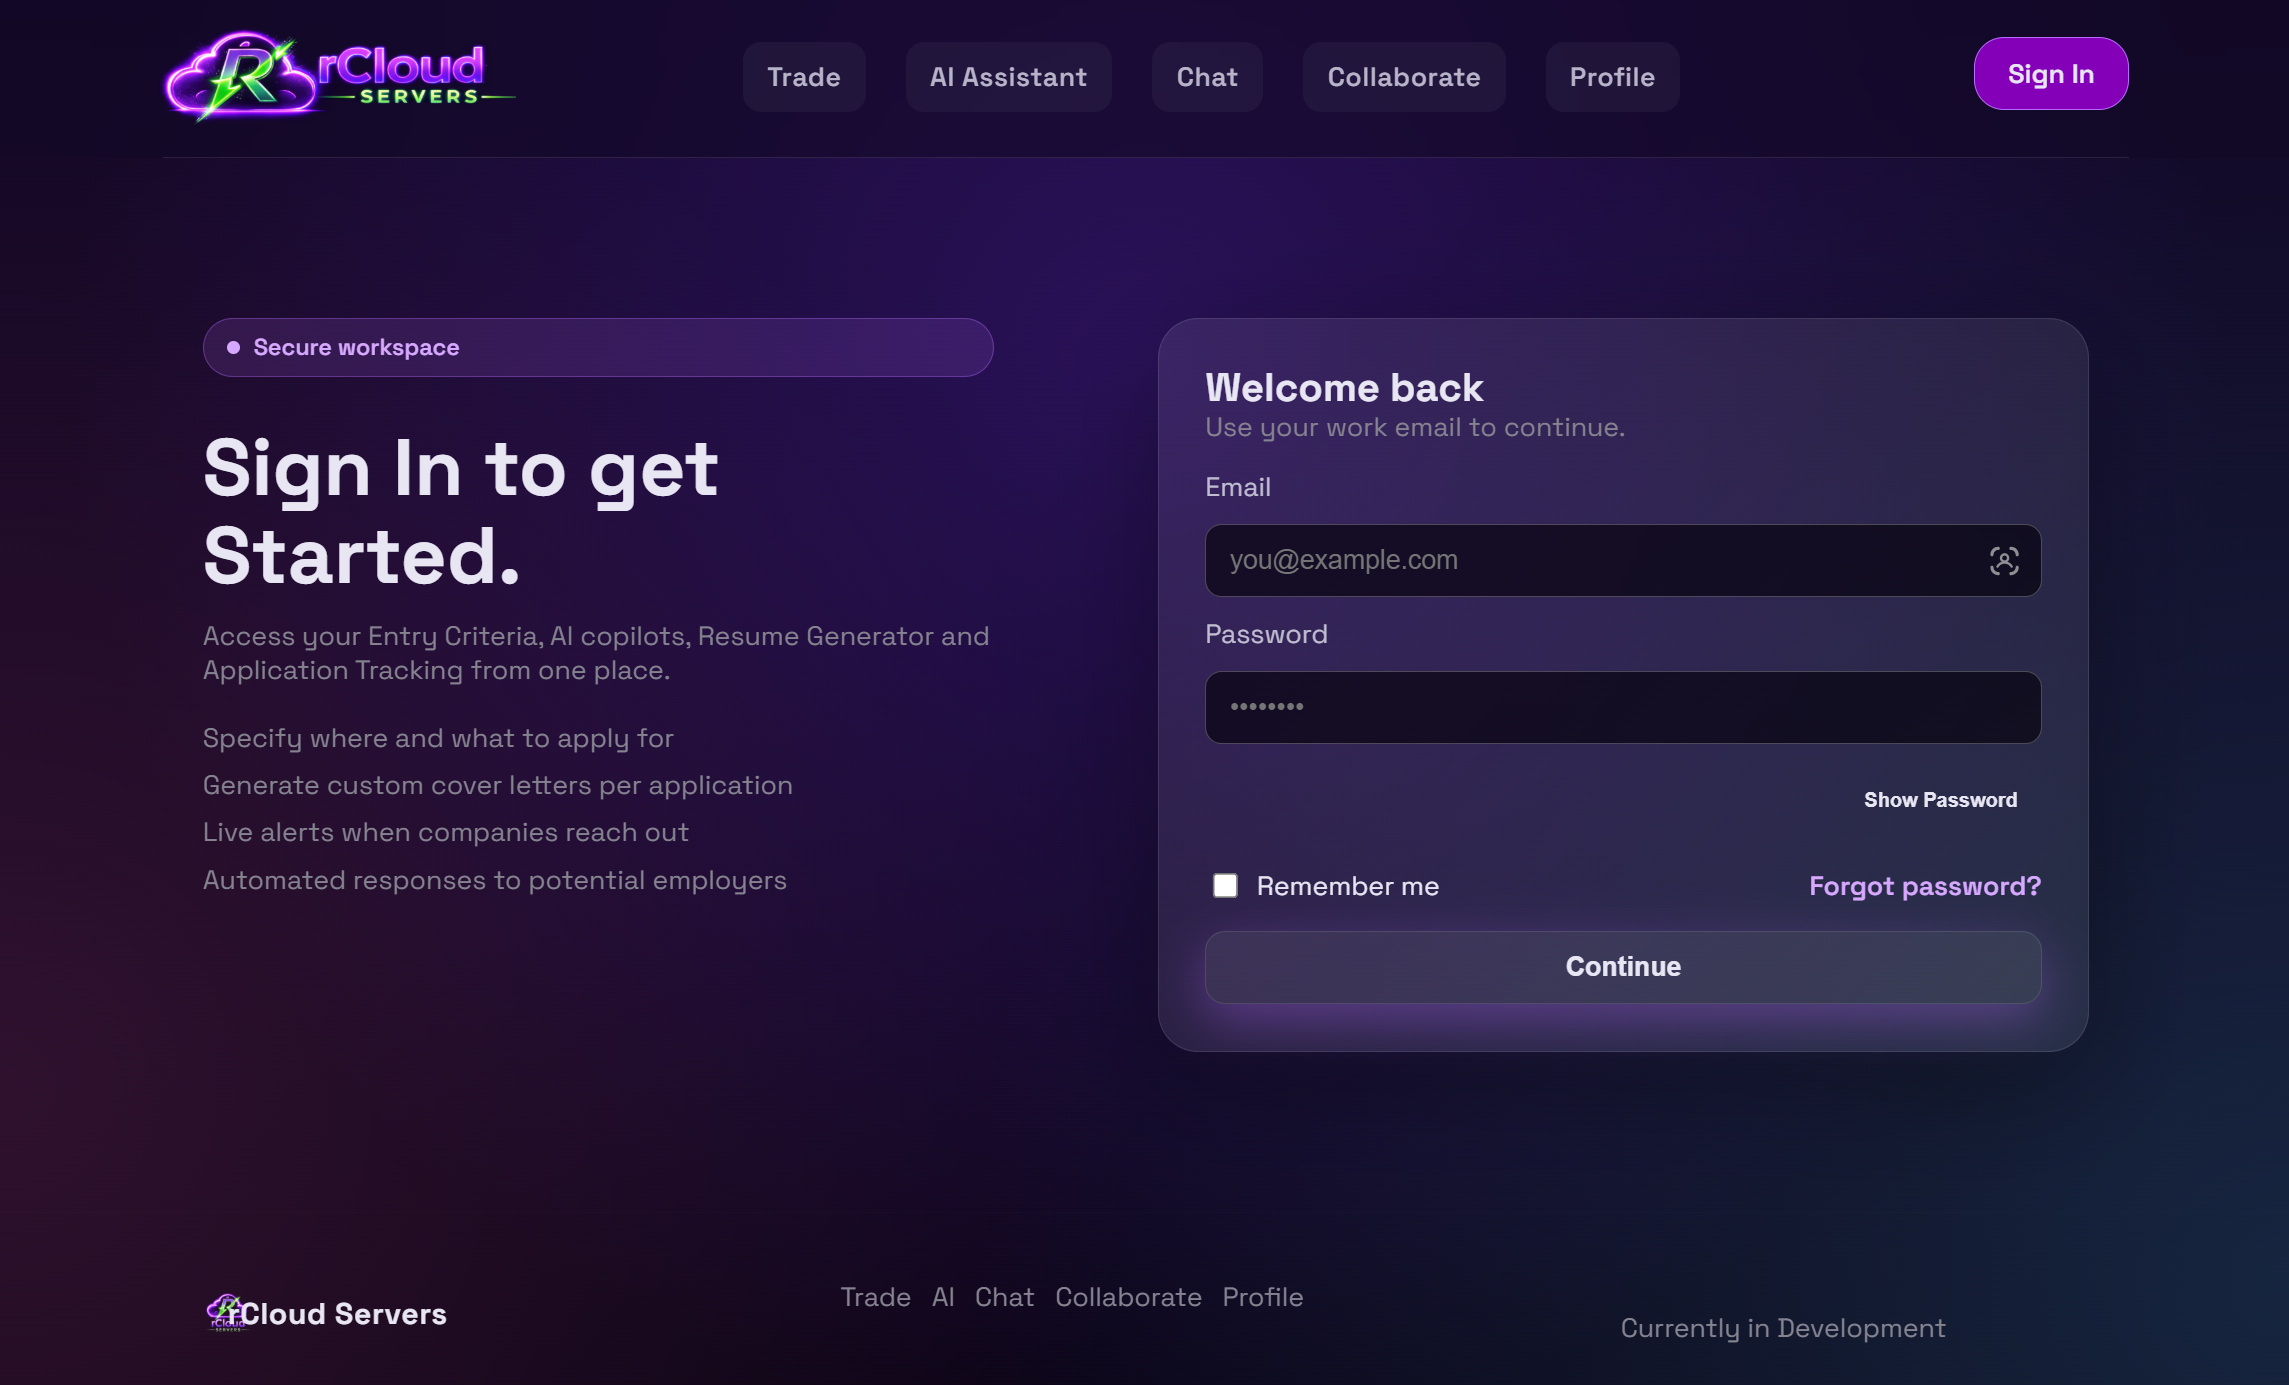Open the Chat link in footer
2289x1385 pixels.
pos(1005,1297)
